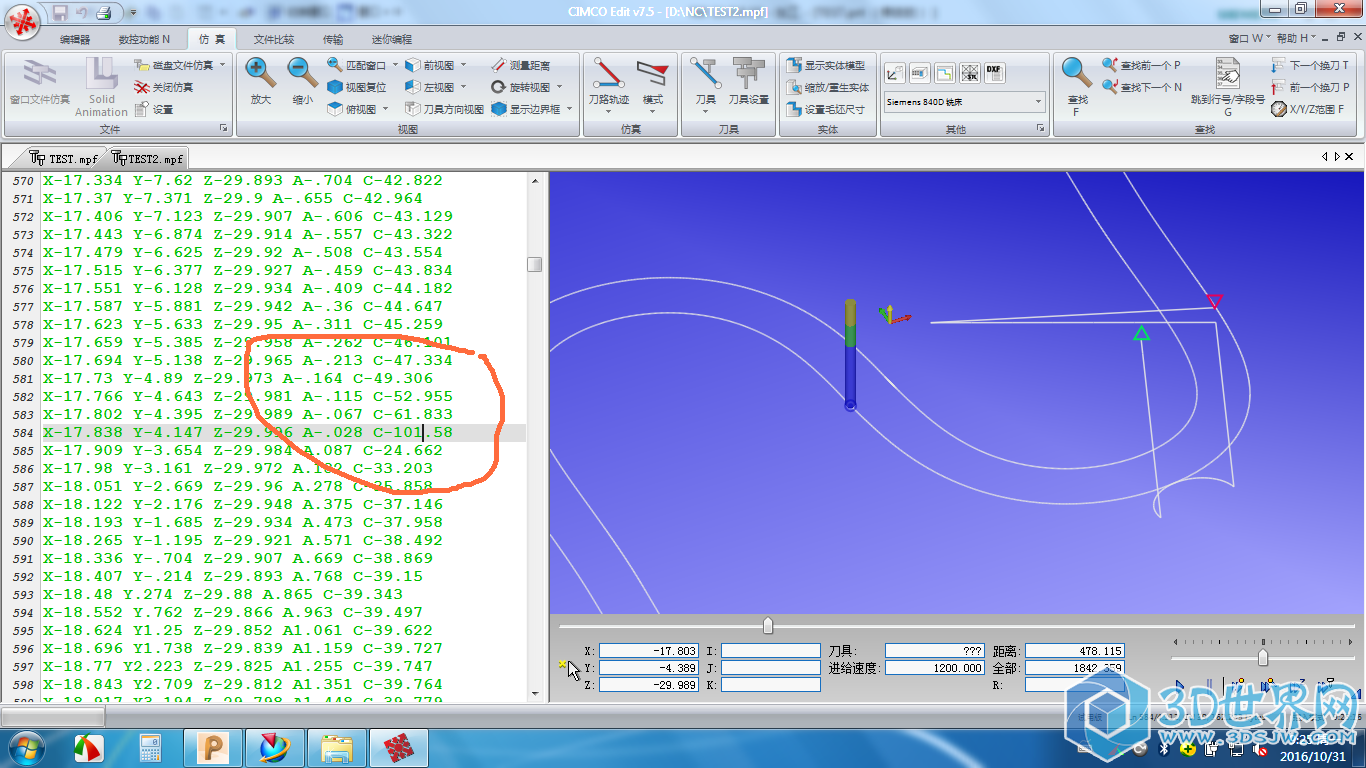Click the simulation progress slider handle
This screenshot has width=1366, height=768.
(768, 626)
